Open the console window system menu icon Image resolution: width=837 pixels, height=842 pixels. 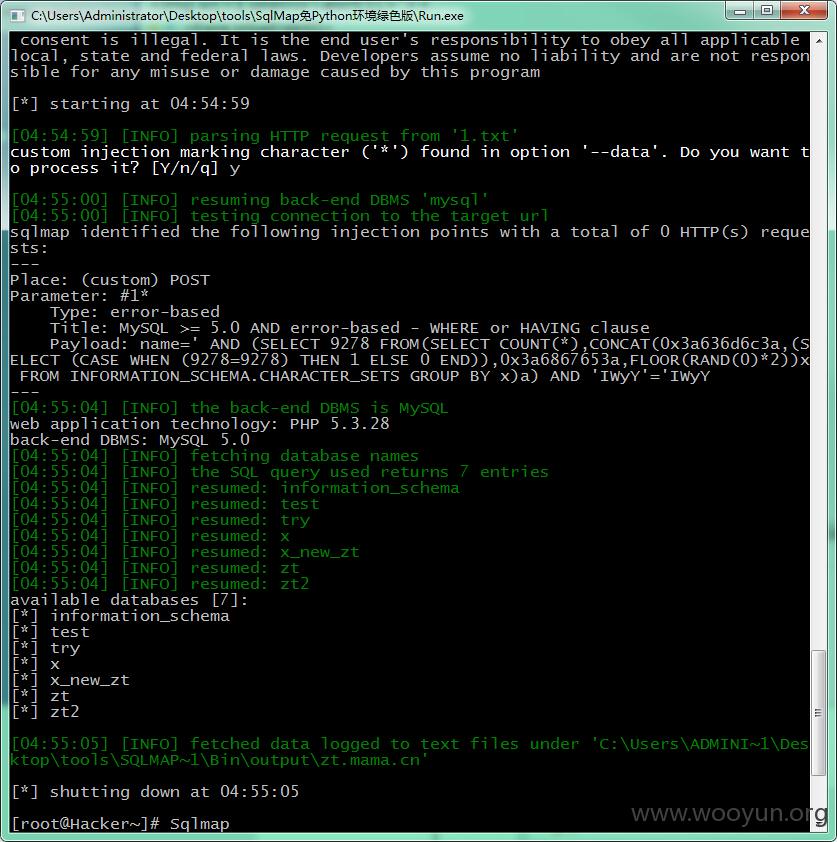coord(17,16)
